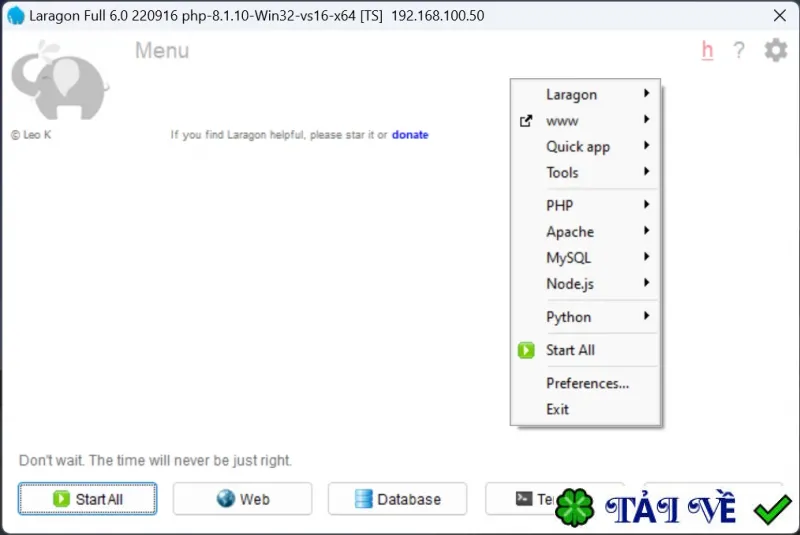
Task: Close the Laragon window
Action: 779,15
